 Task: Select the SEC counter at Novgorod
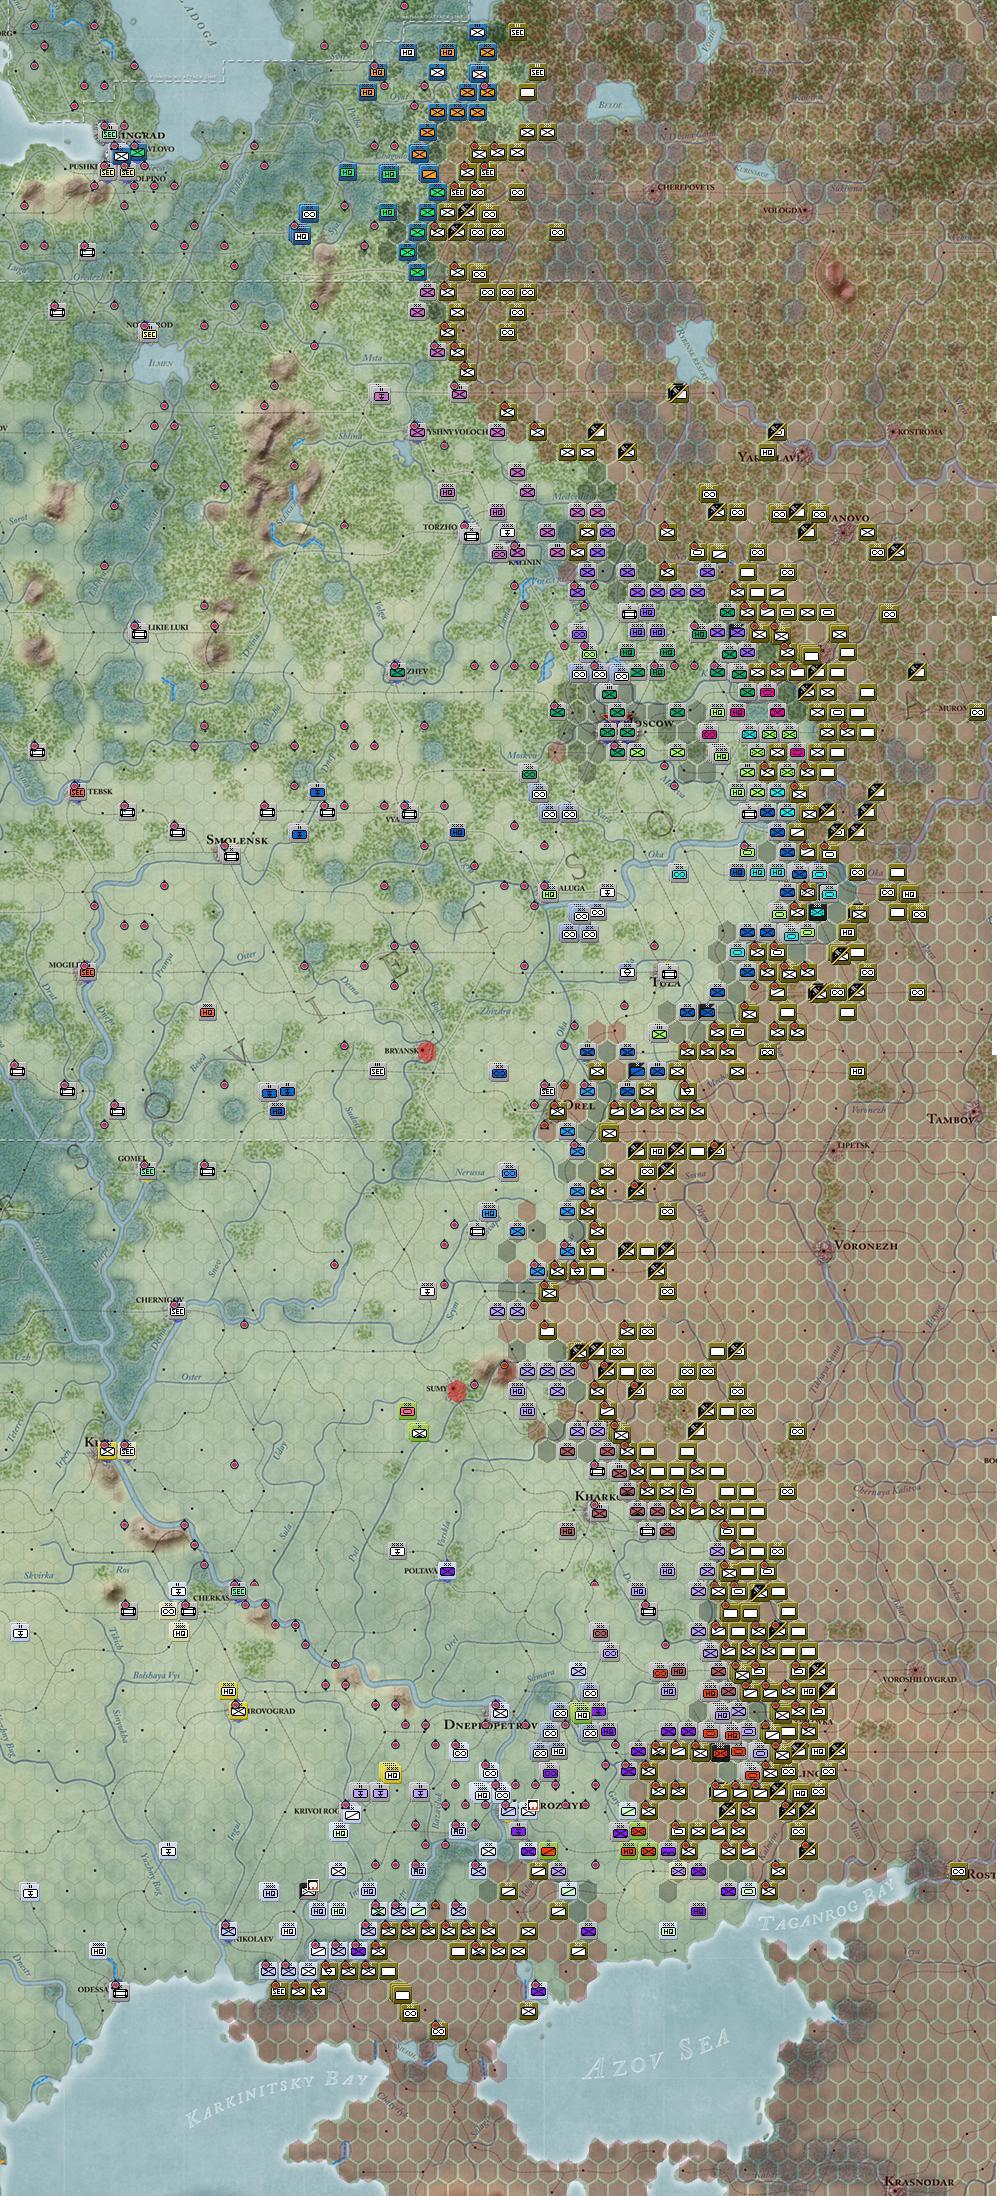click(x=149, y=333)
